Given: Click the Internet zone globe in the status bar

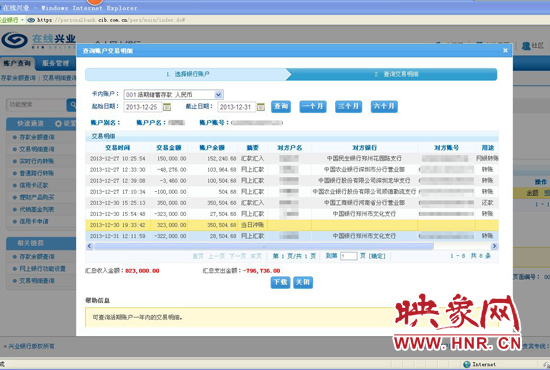Looking at the screenshot, I should click(x=467, y=364).
